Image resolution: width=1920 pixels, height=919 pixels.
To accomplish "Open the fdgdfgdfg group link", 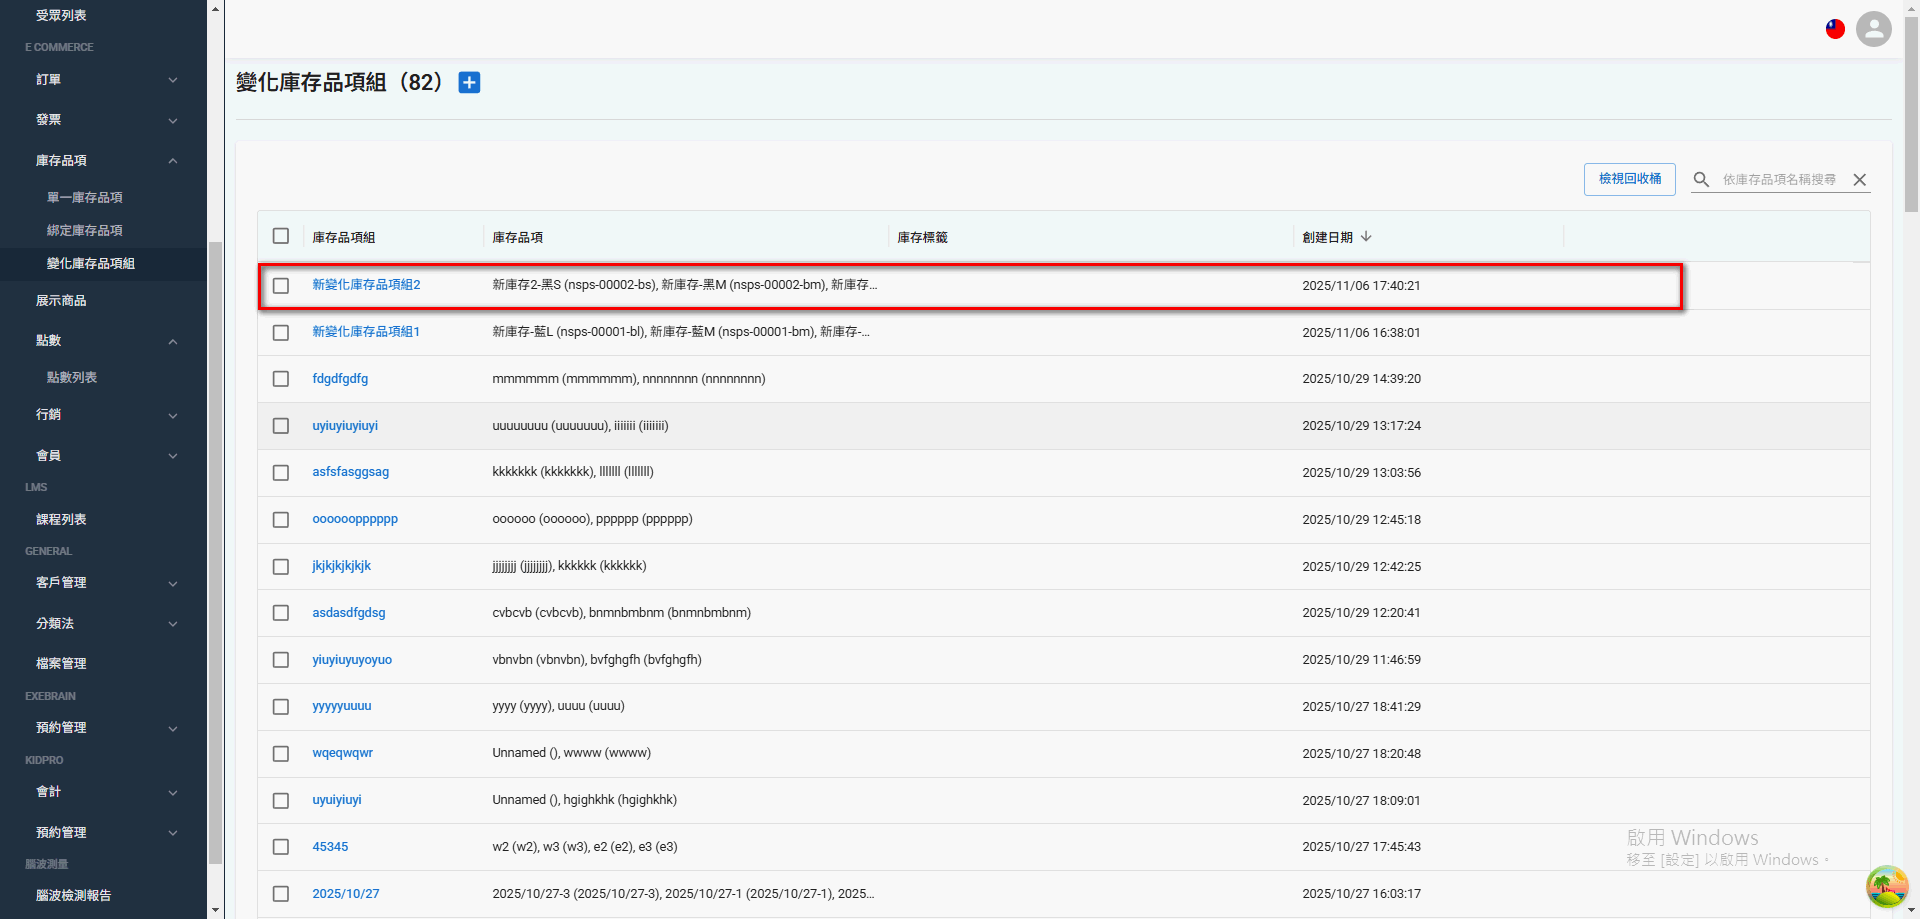I will click(x=340, y=379).
